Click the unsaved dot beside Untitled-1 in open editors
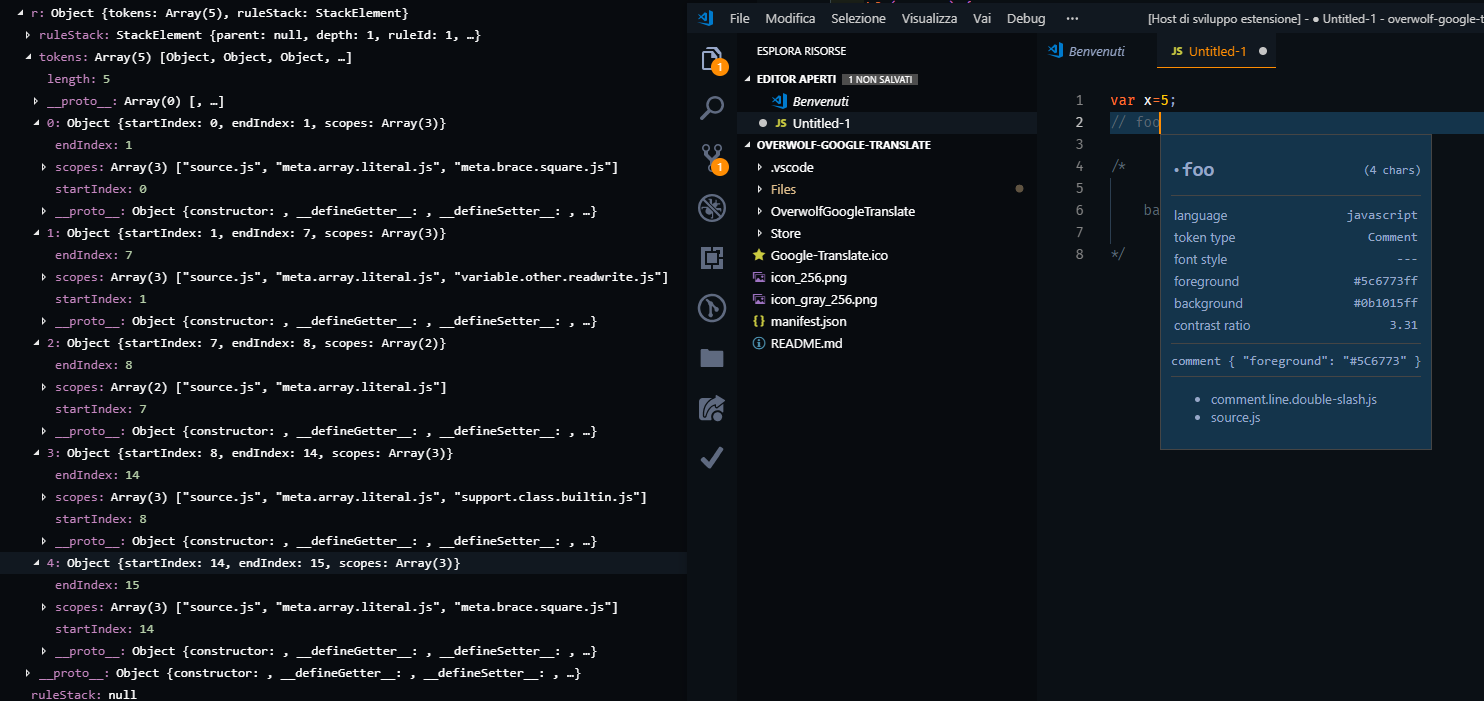 (x=763, y=123)
